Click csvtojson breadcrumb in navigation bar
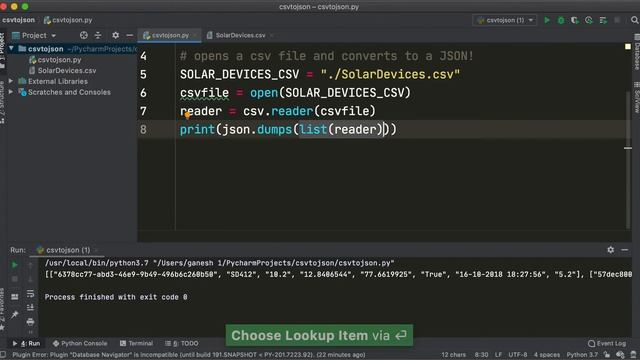 pos(18,20)
